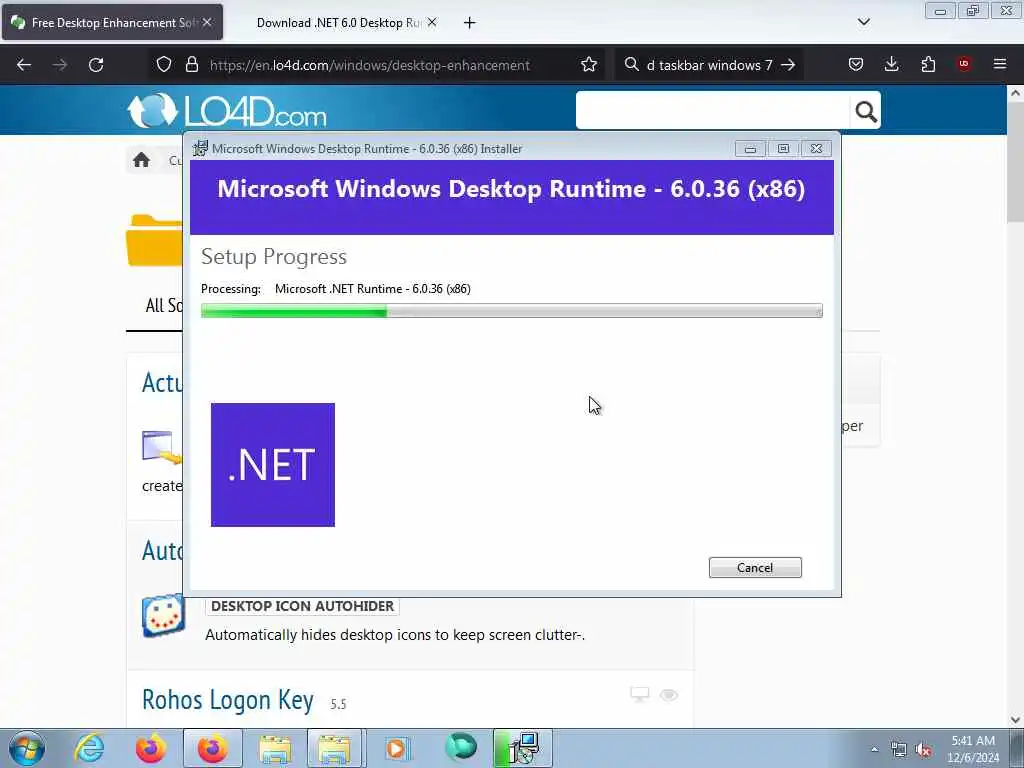Close the Free Desktop Enhancement tab

click(x=207, y=22)
